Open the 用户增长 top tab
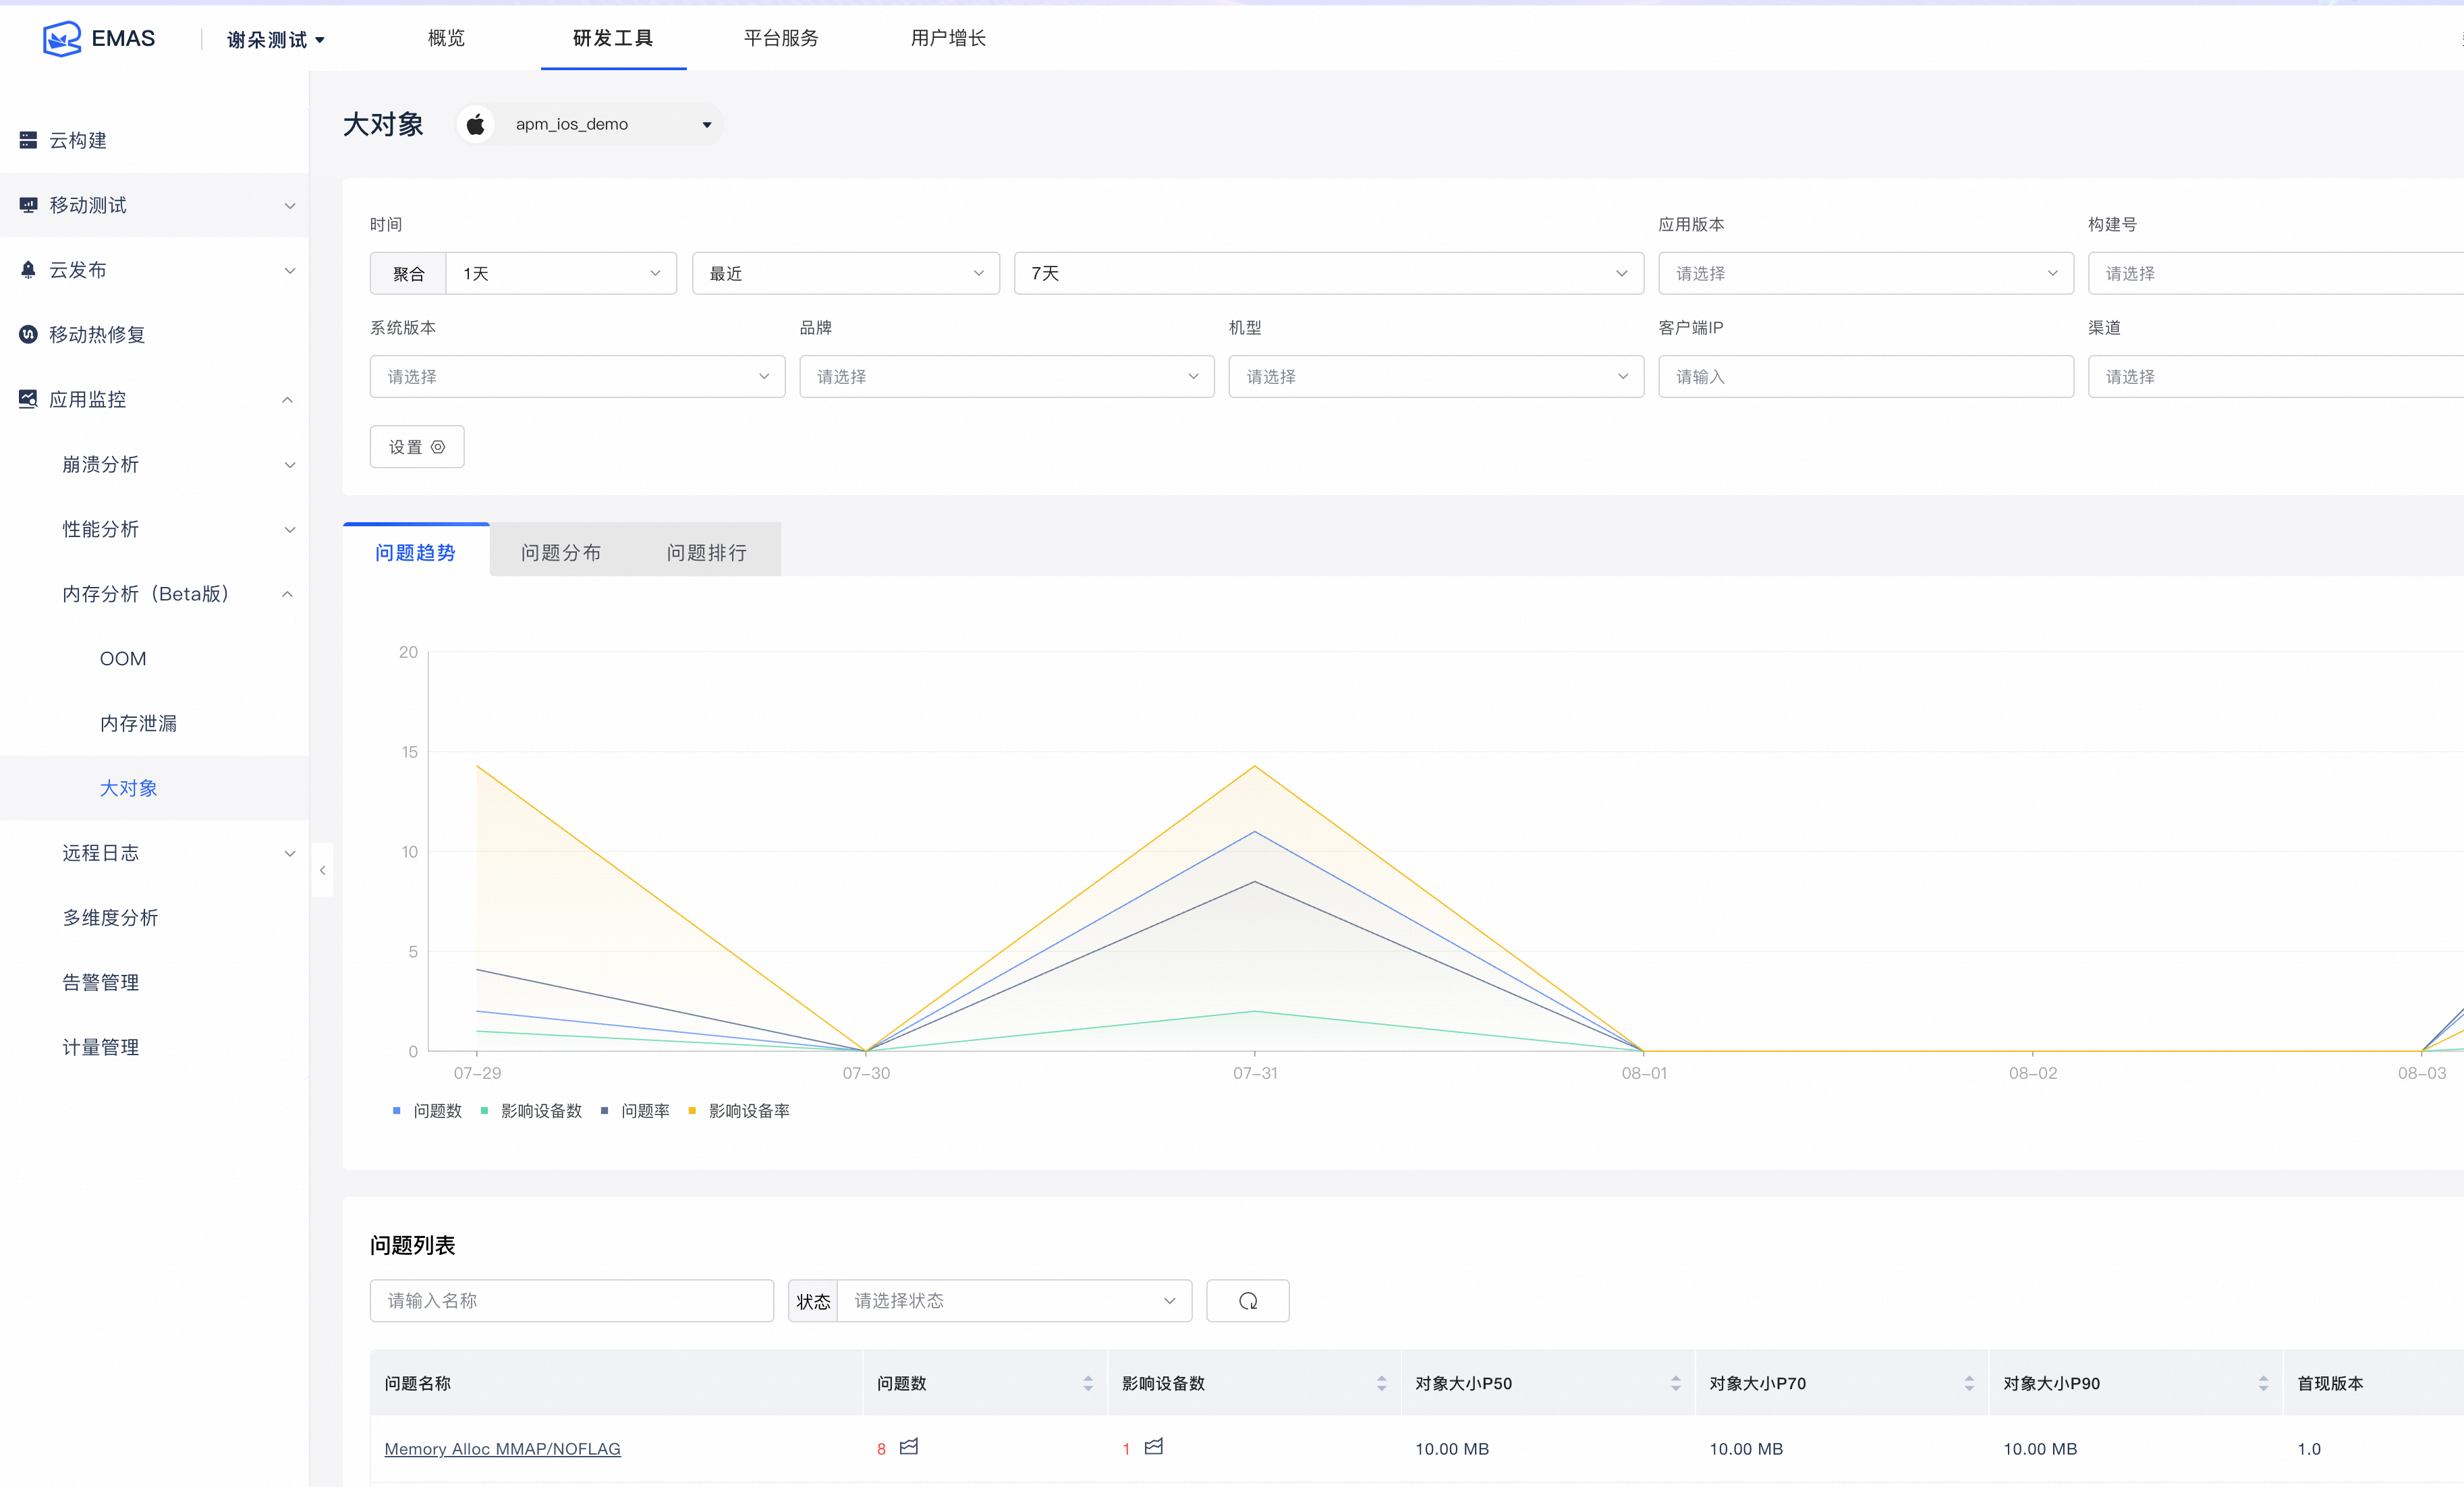This screenshot has height=1487, width=2464. coord(948,38)
